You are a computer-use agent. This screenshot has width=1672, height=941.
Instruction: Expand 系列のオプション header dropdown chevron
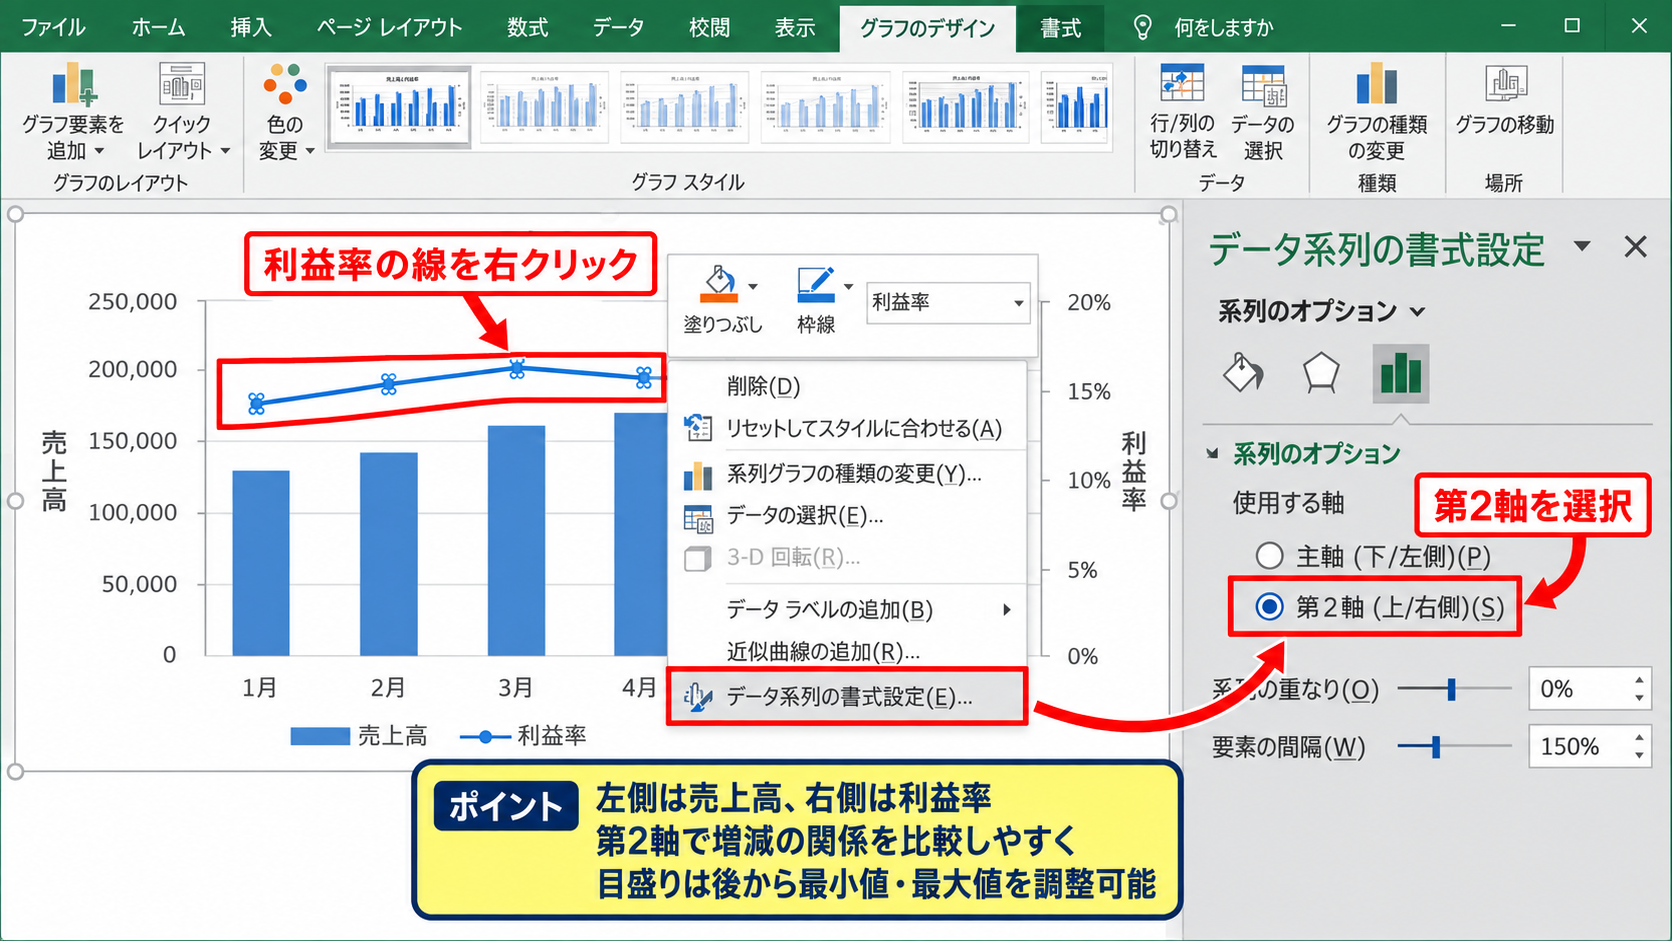1417,312
